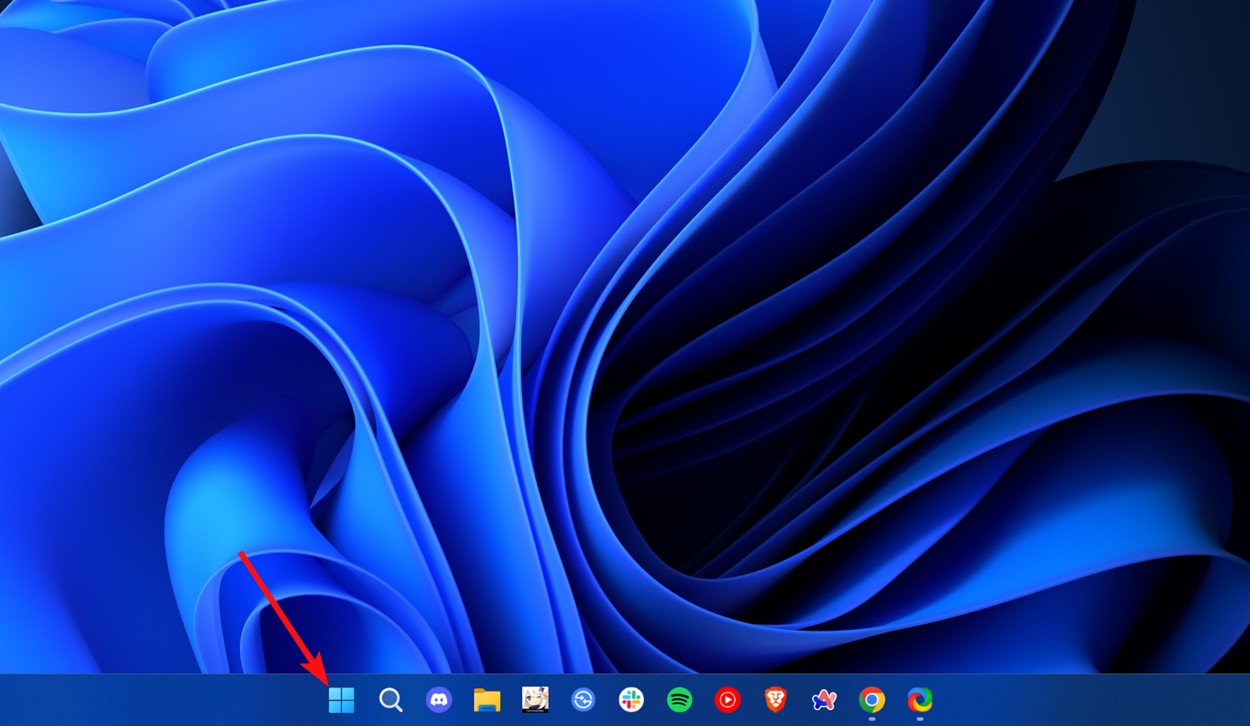Screen dimensions: 1250x726
Task: Launch Google Chrome
Action: (872, 700)
